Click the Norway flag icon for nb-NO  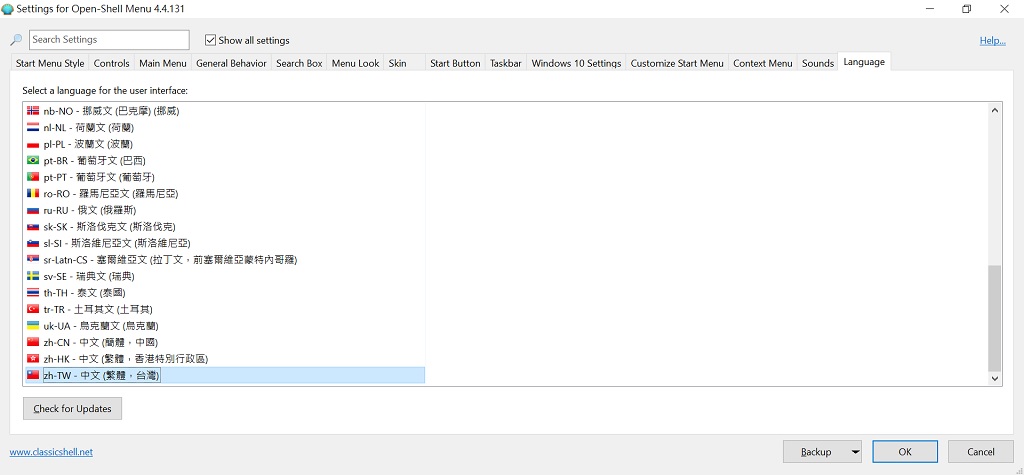pos(33,111)
